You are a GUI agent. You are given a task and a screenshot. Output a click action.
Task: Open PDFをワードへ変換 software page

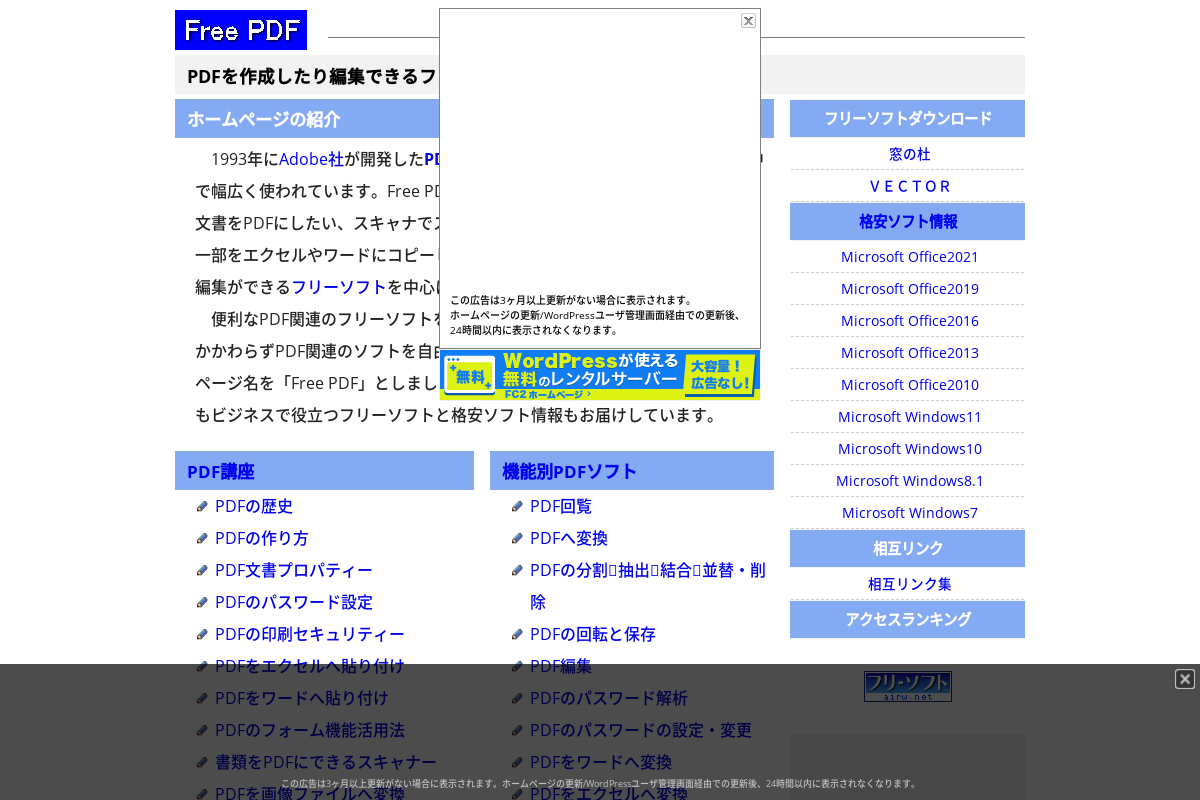coord(601,762)
